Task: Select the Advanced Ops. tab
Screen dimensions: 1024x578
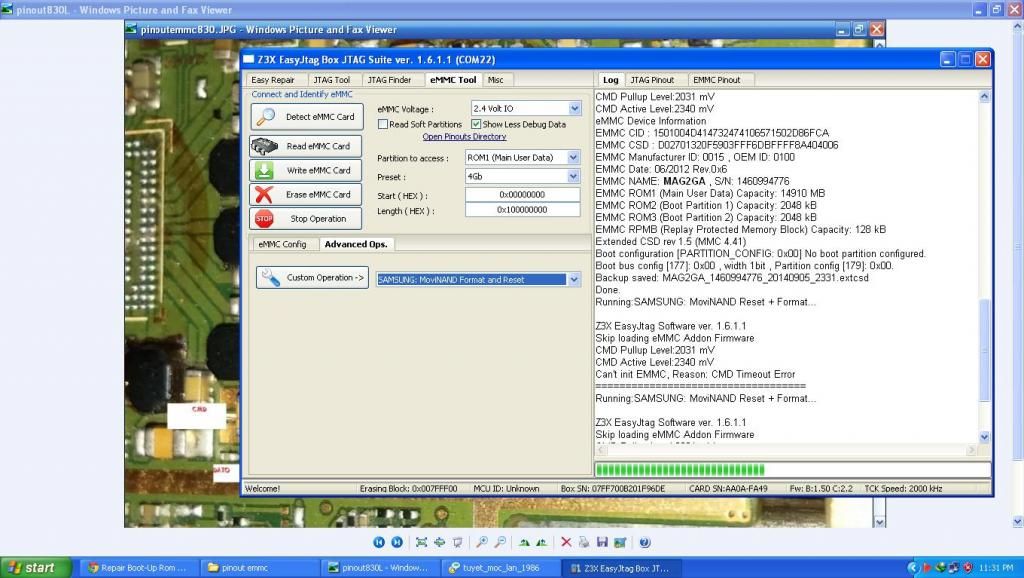Action: 356,244
